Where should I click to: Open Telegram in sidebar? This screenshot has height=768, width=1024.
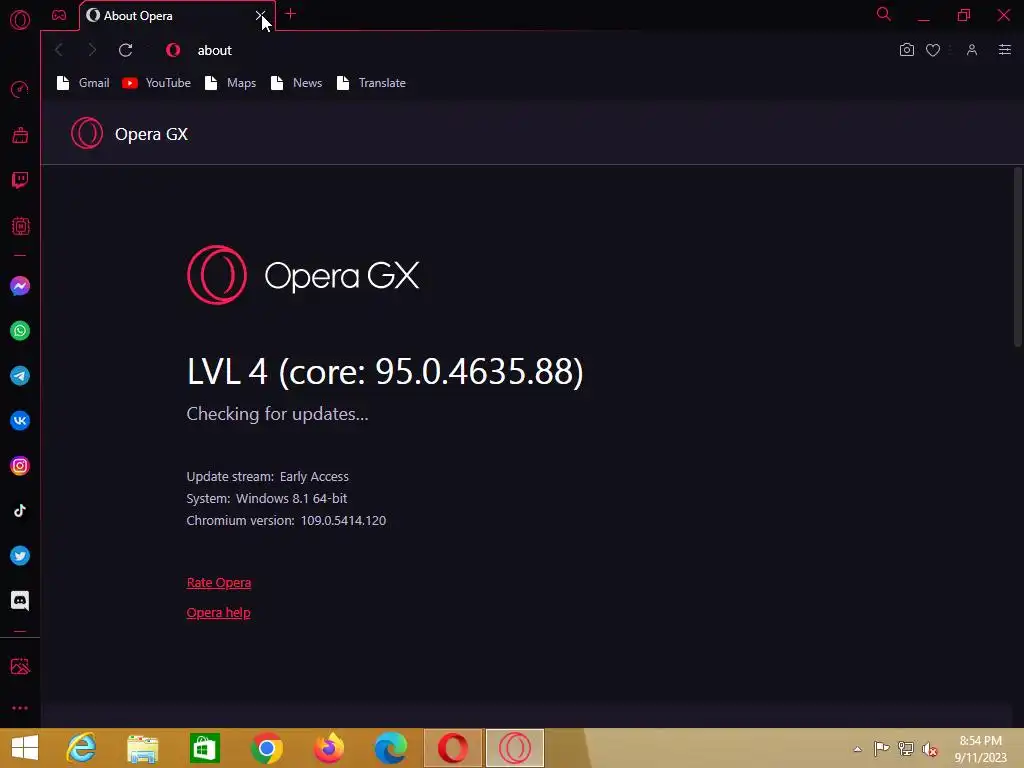[x=20, y=376]
